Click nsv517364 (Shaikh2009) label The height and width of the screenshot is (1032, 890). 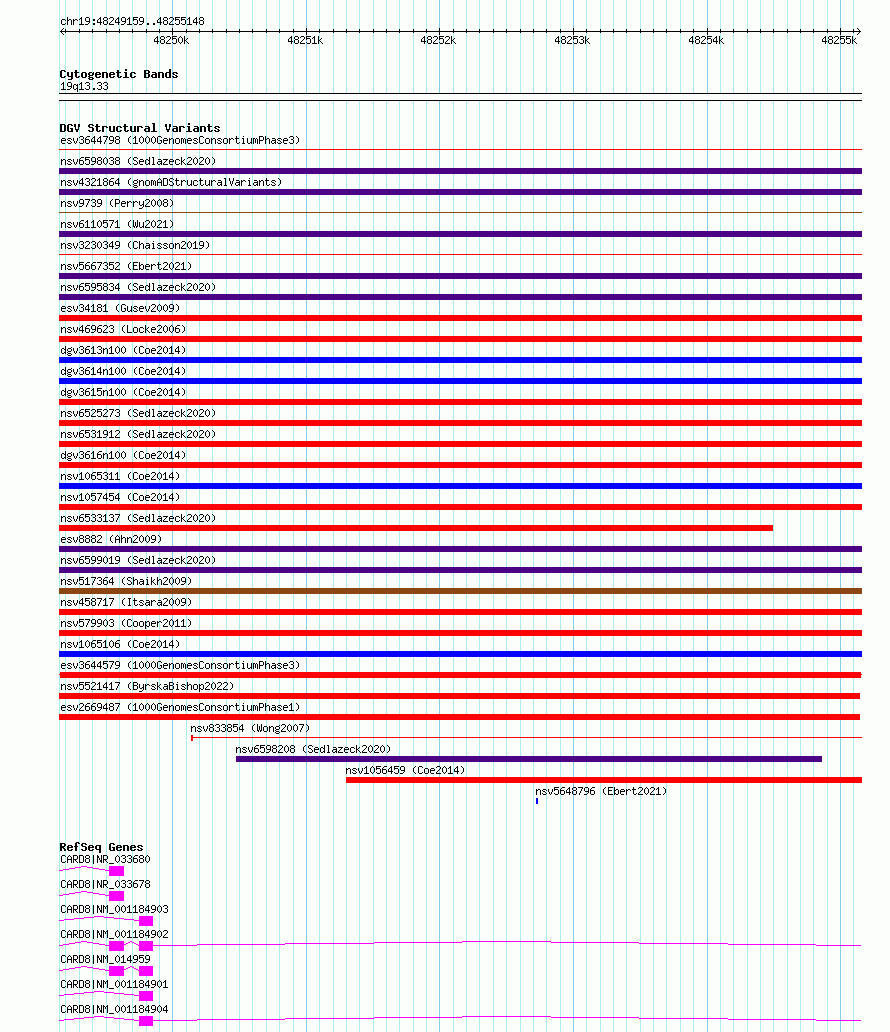pos(126,582)
